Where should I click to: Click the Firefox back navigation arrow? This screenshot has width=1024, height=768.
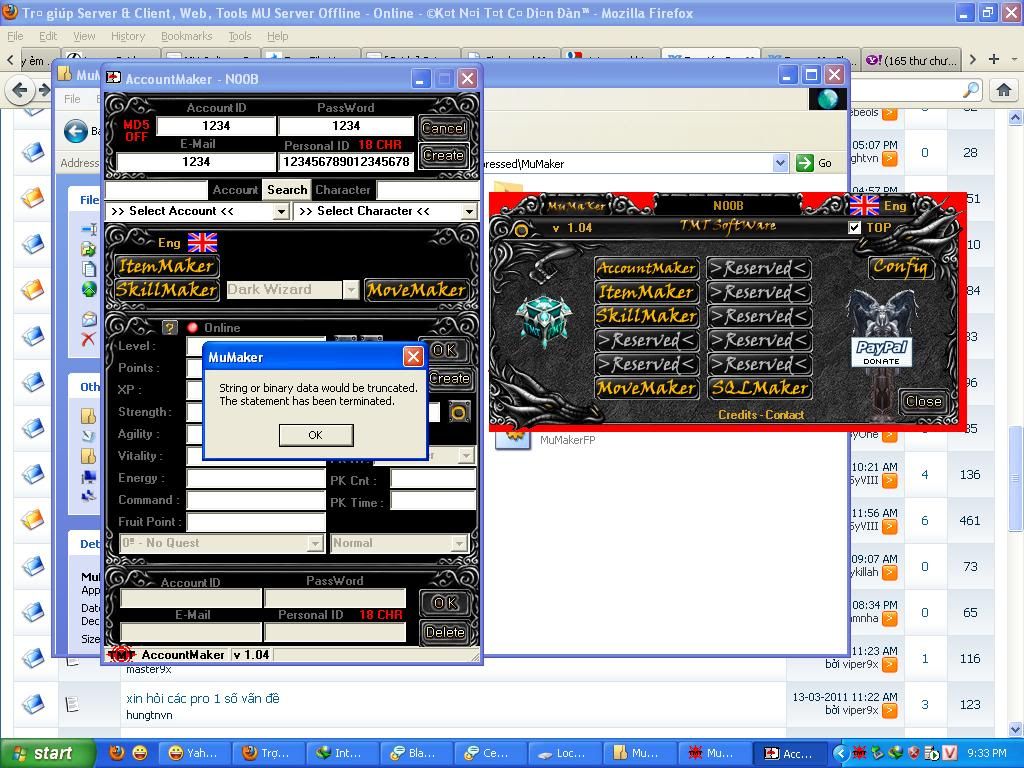20,89
